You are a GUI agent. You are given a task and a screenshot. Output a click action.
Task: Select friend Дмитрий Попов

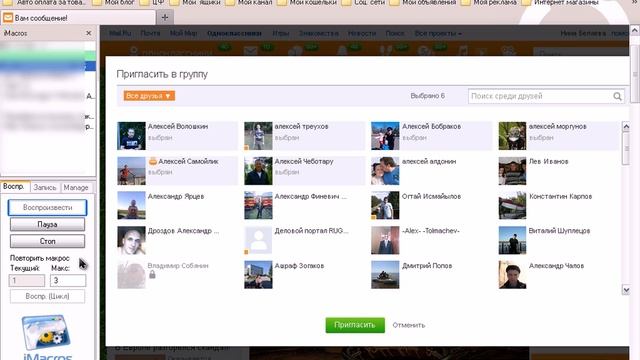coord(431,275)
